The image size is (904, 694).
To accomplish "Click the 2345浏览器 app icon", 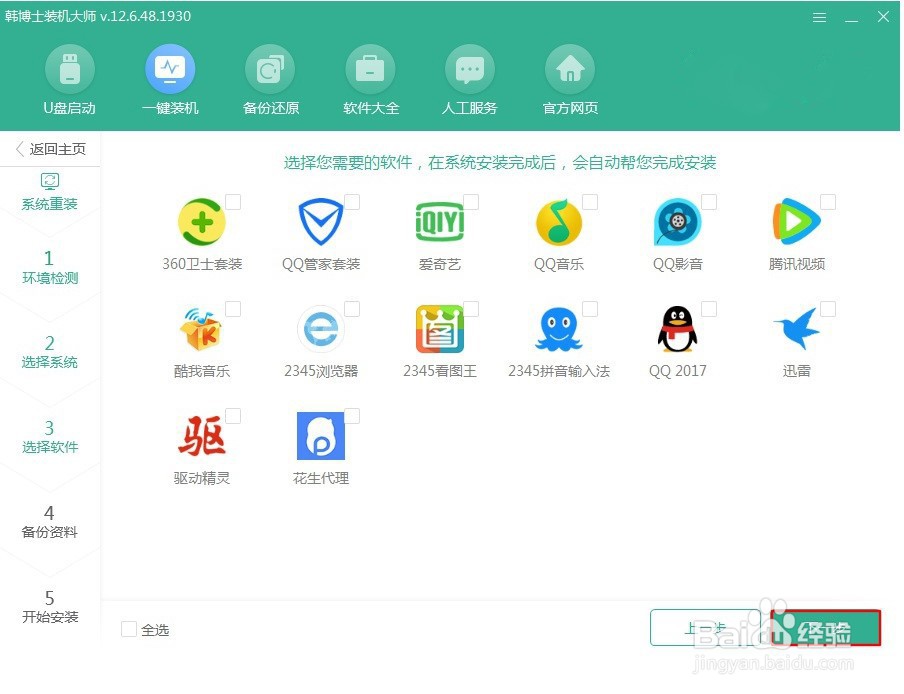I will pyautogui.click(x=321, y=329).
